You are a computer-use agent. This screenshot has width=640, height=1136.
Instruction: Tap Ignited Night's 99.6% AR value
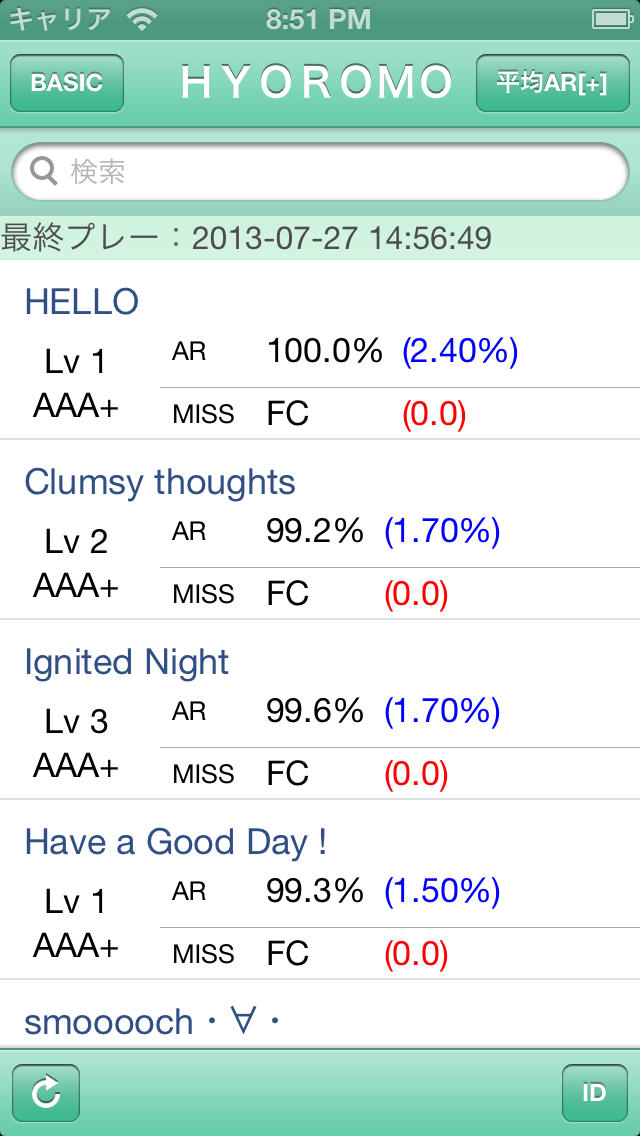[x=314, y=711]
